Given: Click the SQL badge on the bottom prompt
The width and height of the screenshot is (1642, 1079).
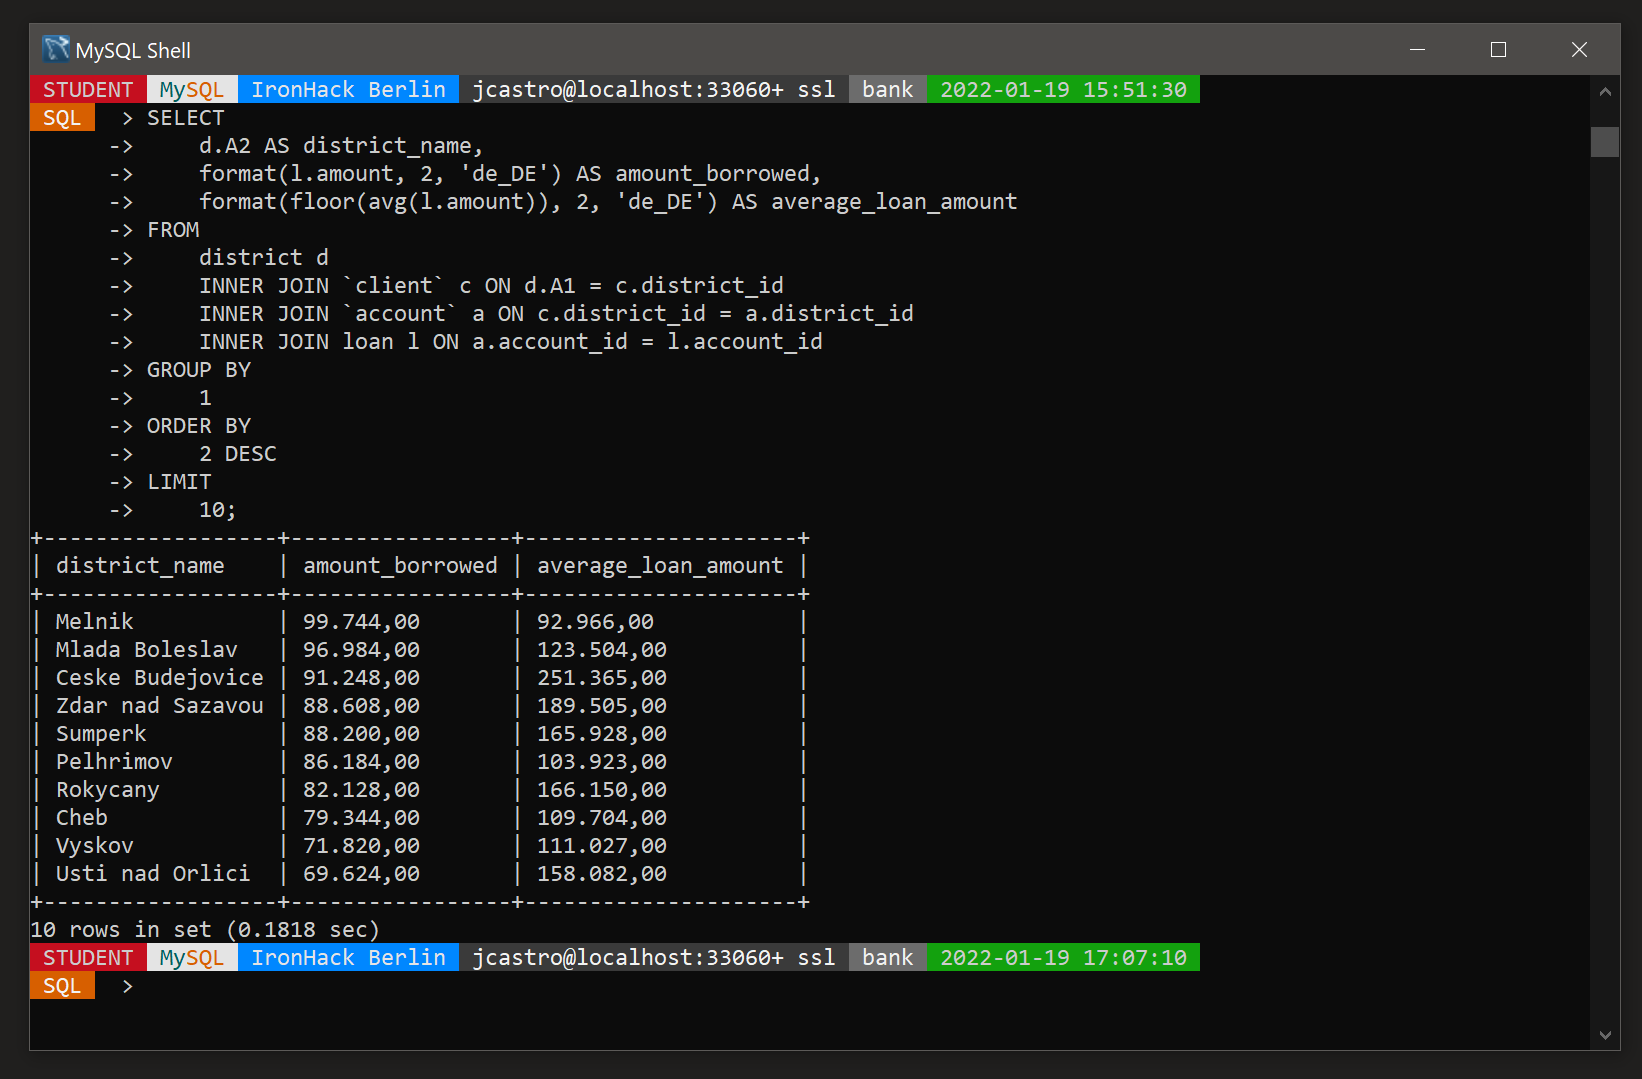Looking at the screenshot, I should 61,985.
